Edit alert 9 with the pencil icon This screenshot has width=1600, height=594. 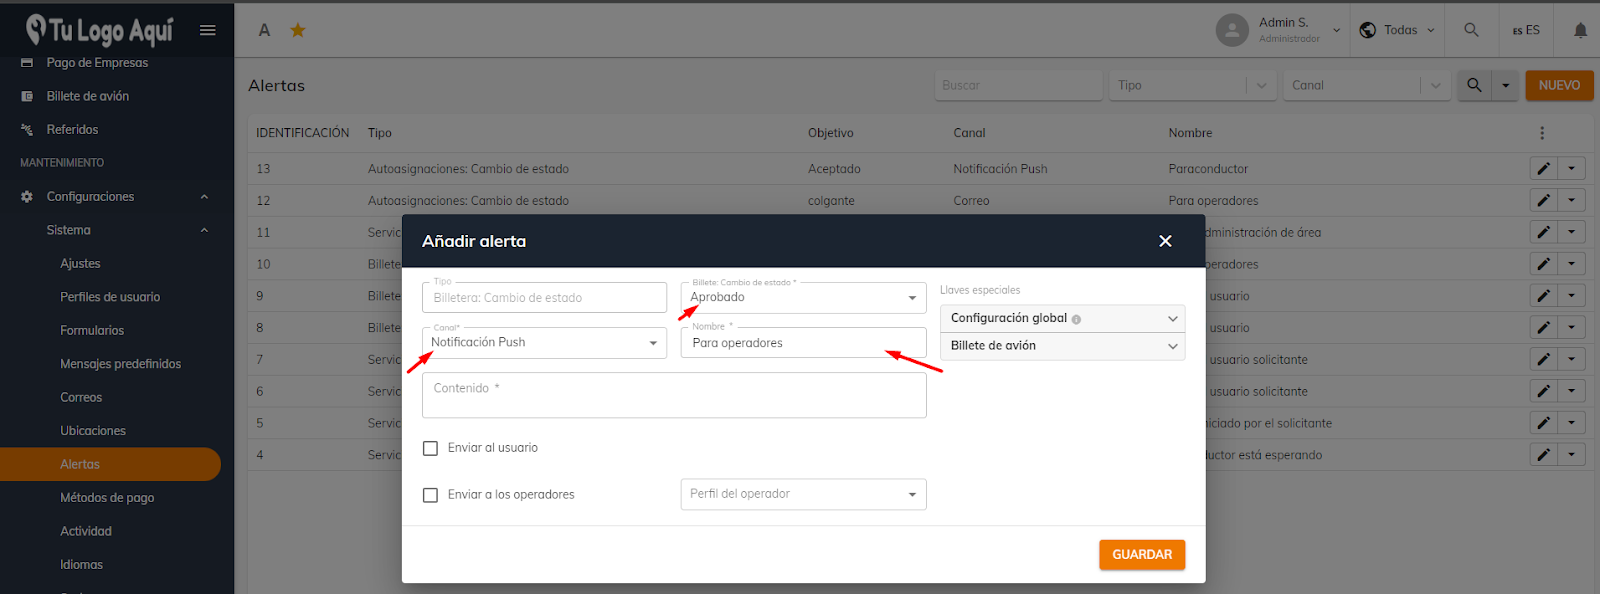pos(1543,296)
